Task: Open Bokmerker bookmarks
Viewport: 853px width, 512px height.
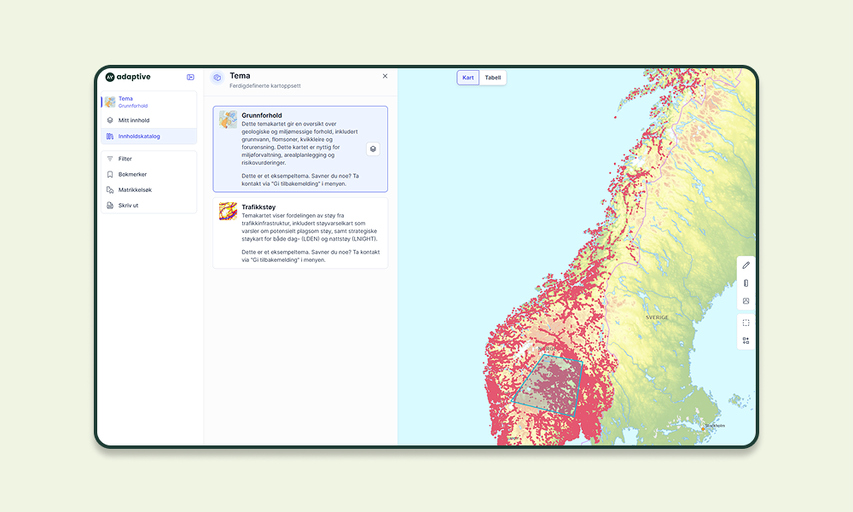Action: point(132,174)
